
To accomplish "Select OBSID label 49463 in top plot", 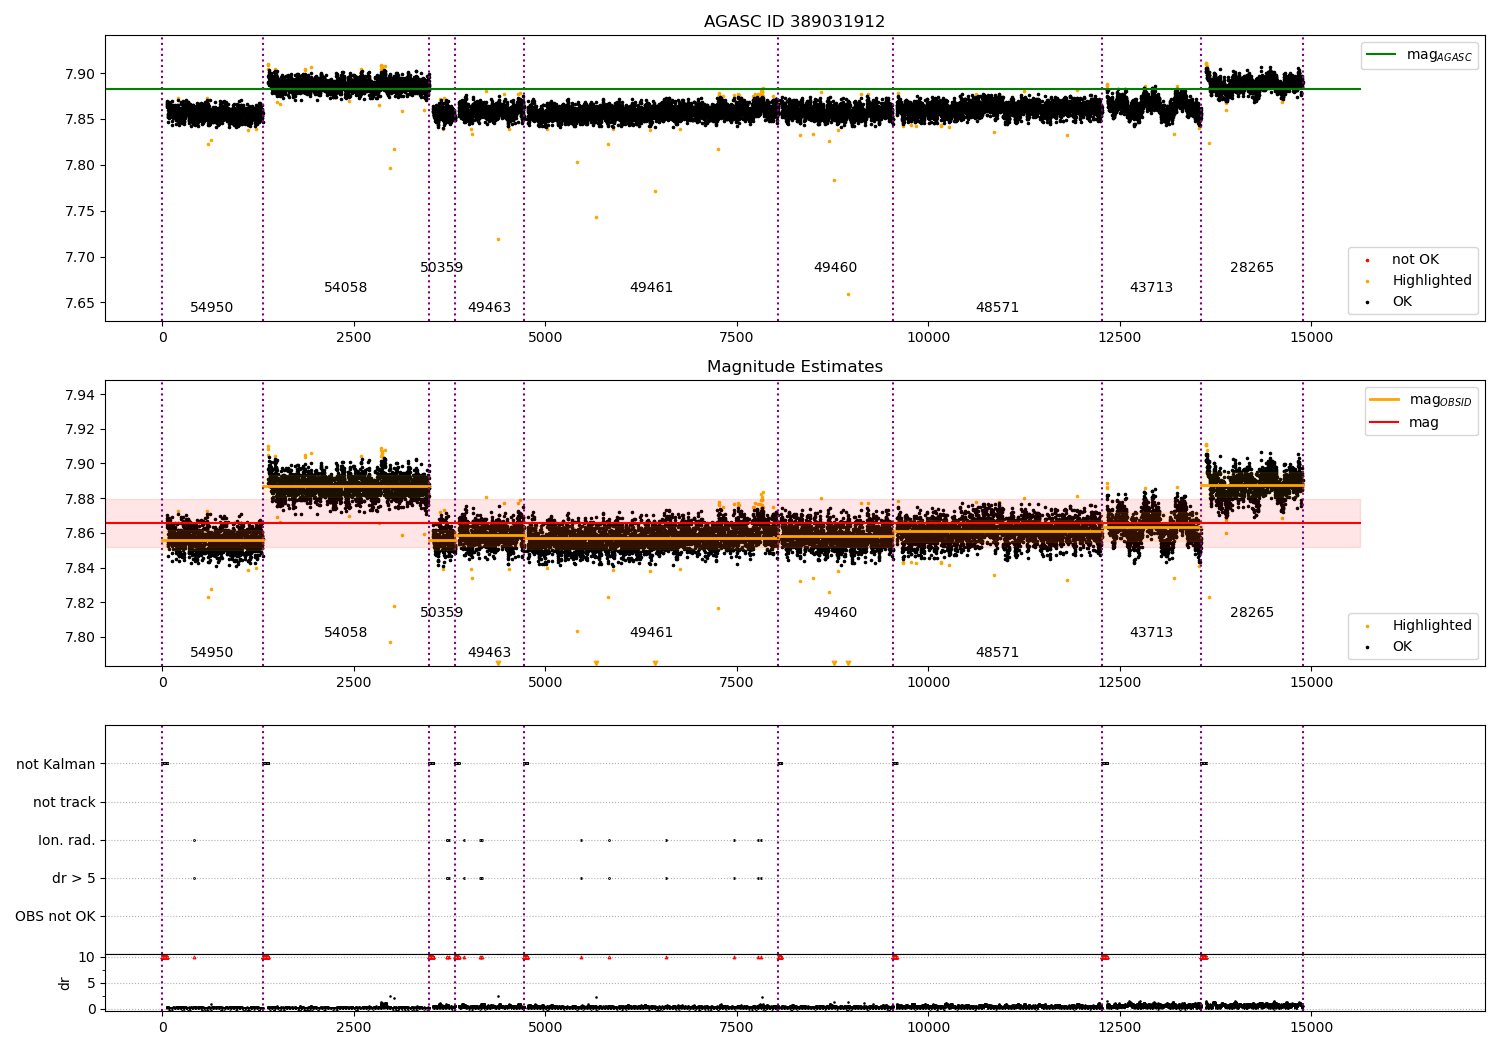I will coord(489,307).
